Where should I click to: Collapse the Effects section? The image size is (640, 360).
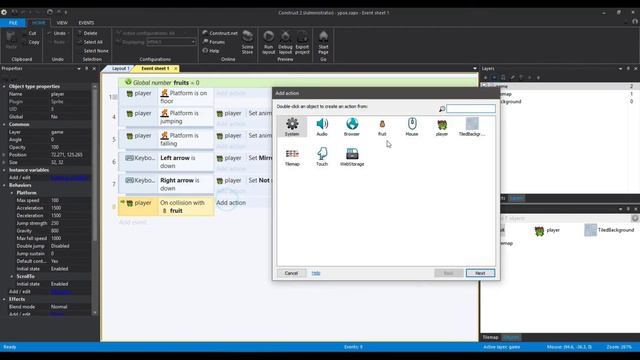pyautogui.click(x=4, y=299)
